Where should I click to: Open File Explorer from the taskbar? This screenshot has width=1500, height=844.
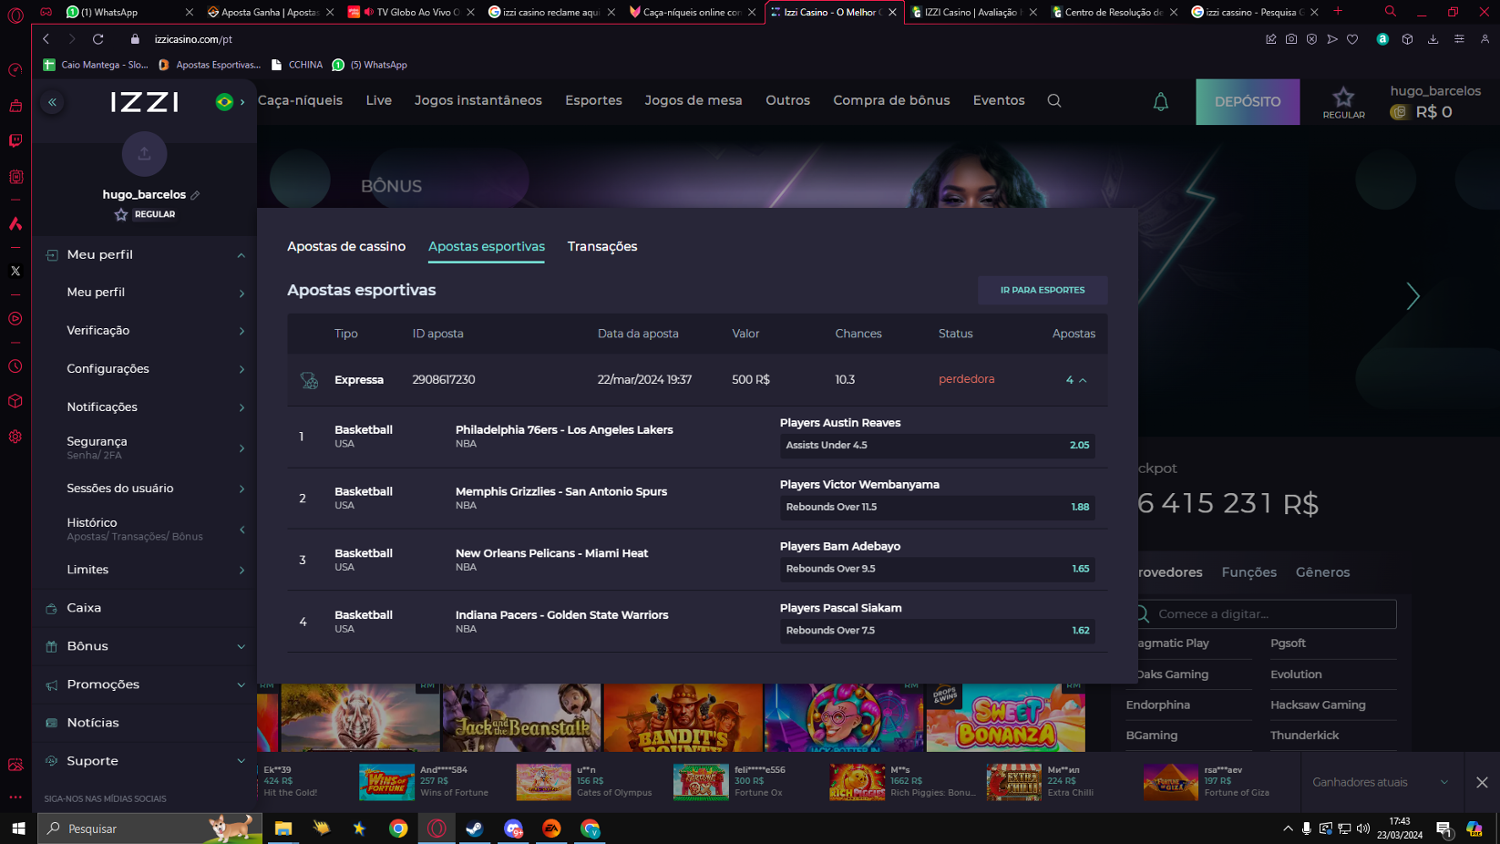(283, 829)
